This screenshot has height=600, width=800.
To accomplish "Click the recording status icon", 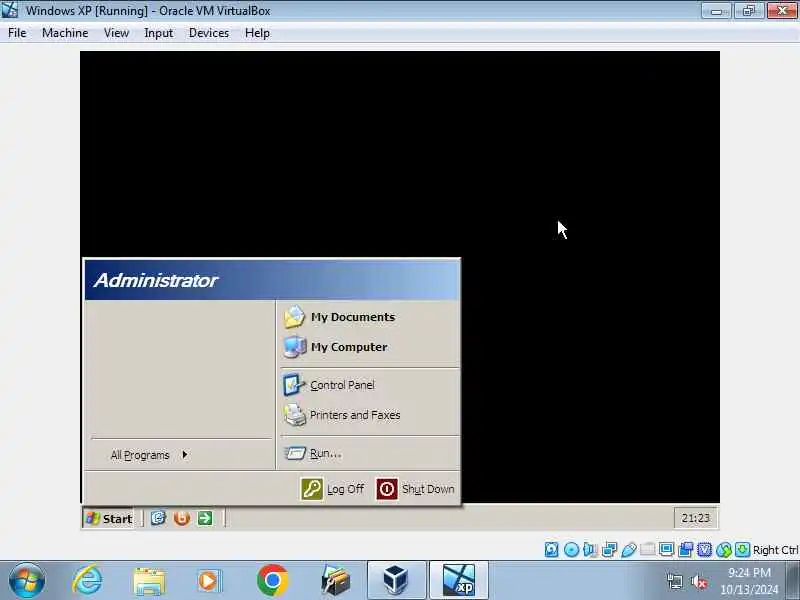I will pos(686,549).
